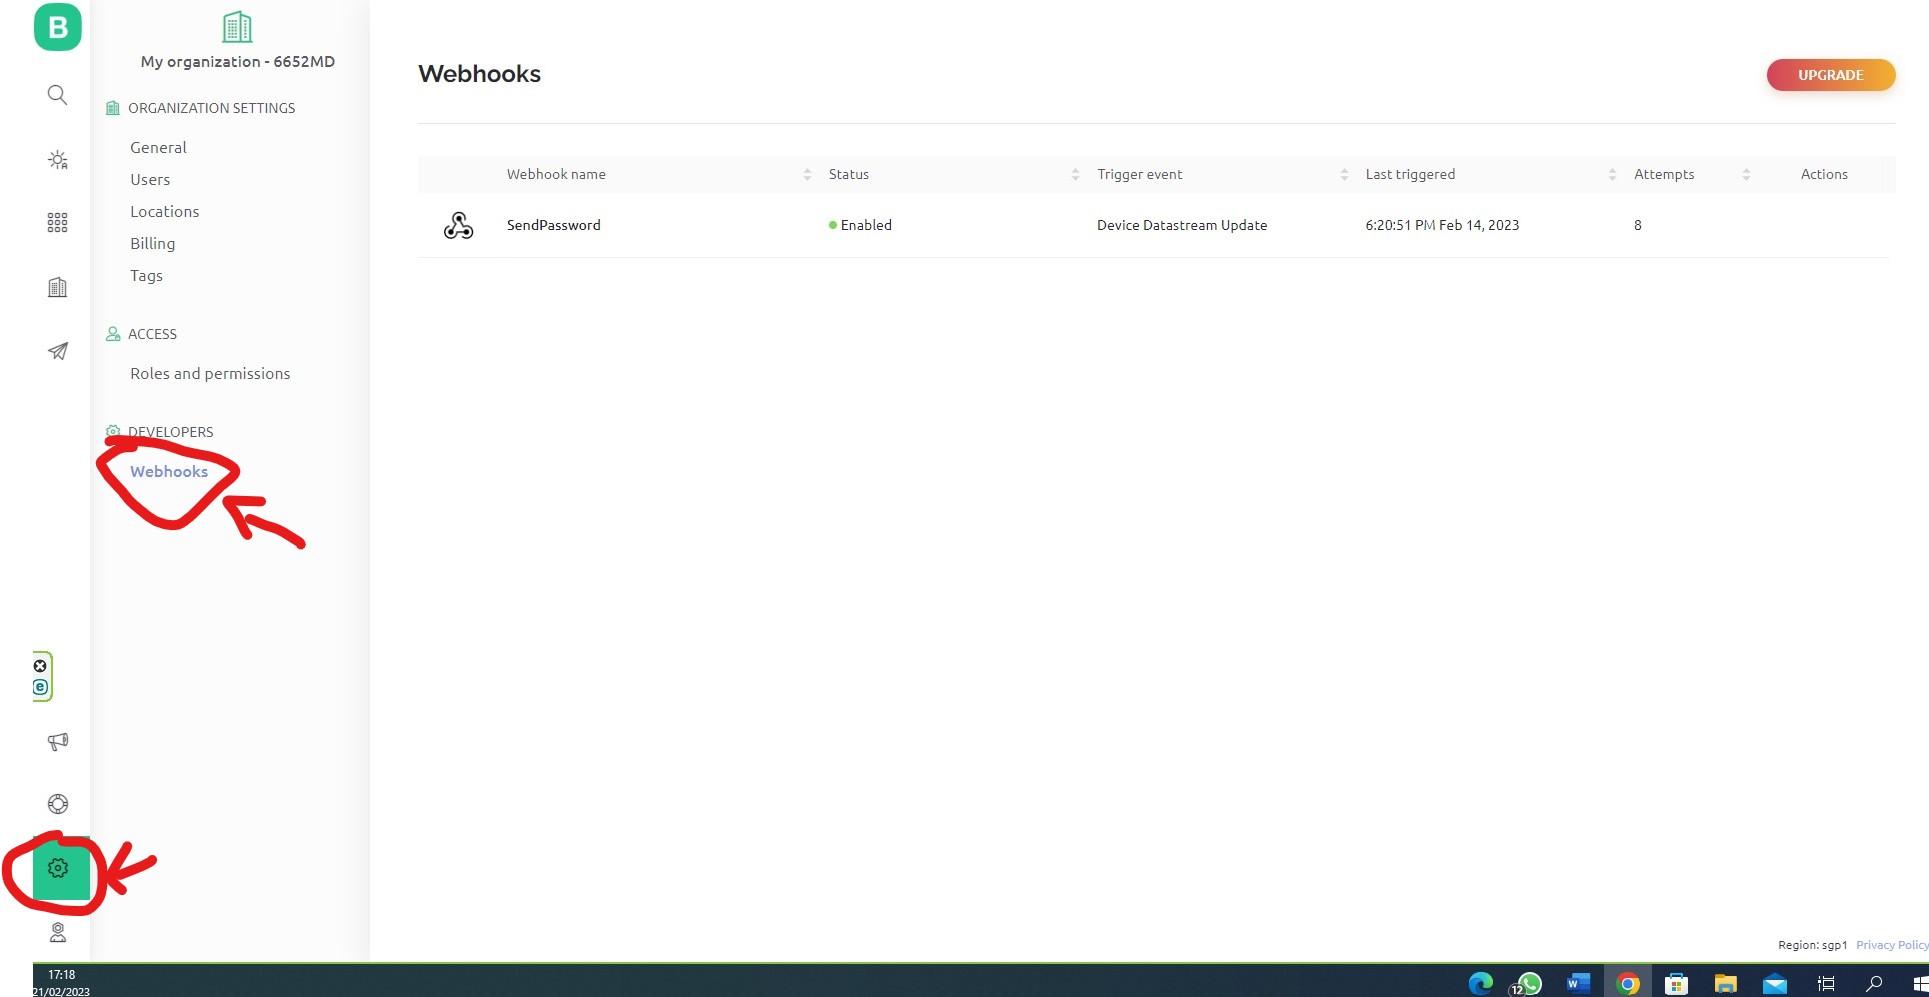1929x997 pixels.
Task: Open Microsoft Word from the taskbar
Action: pos(1578,983)
